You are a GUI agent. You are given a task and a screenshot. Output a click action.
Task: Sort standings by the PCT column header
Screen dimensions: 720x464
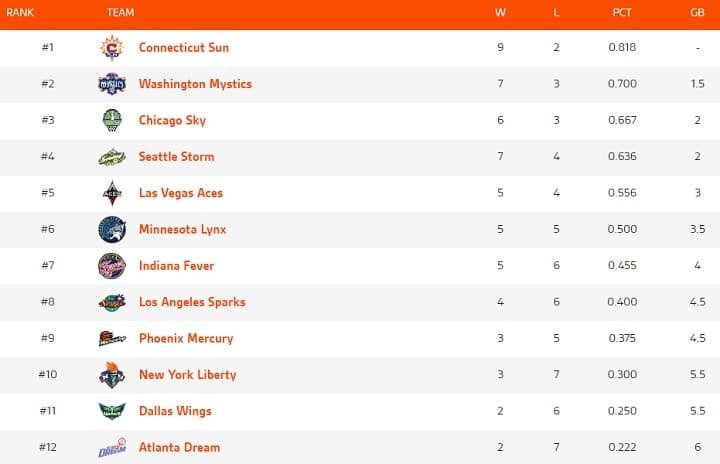[x=621, y=12]
